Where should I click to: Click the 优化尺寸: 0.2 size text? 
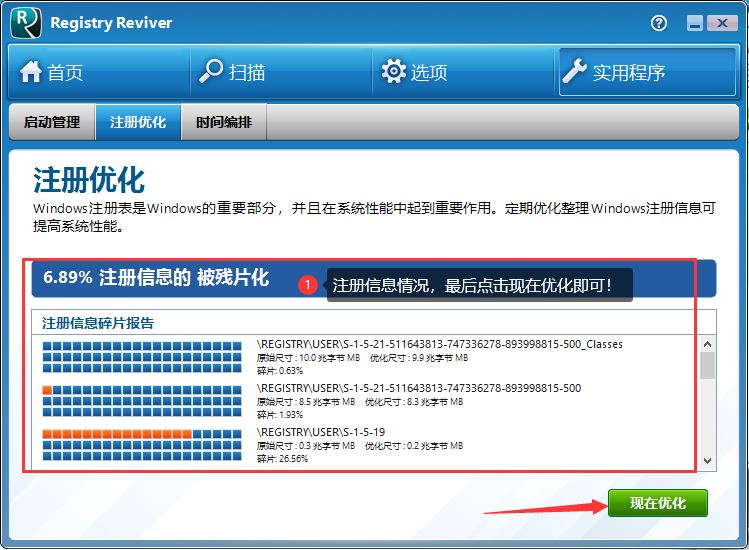(414, 446)
